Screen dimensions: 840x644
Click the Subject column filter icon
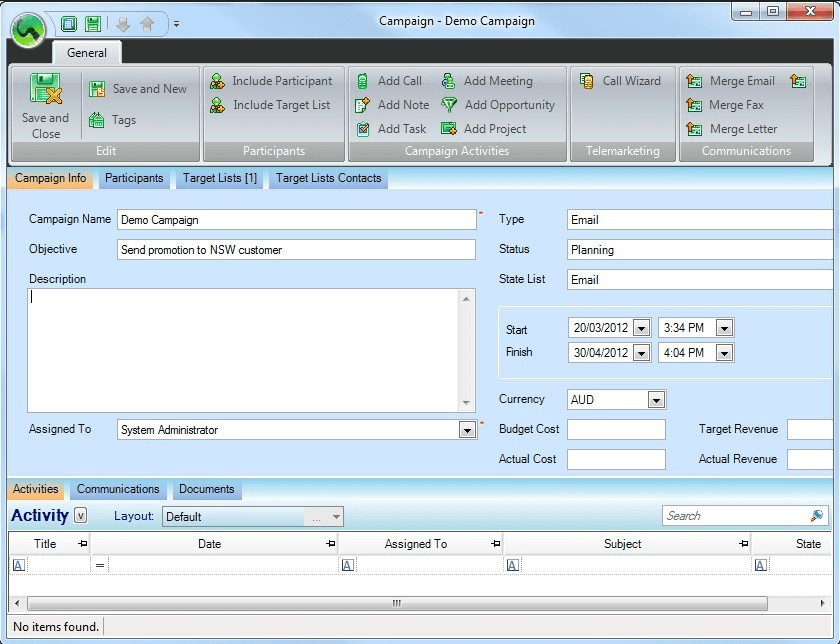[x=513, y=565]
